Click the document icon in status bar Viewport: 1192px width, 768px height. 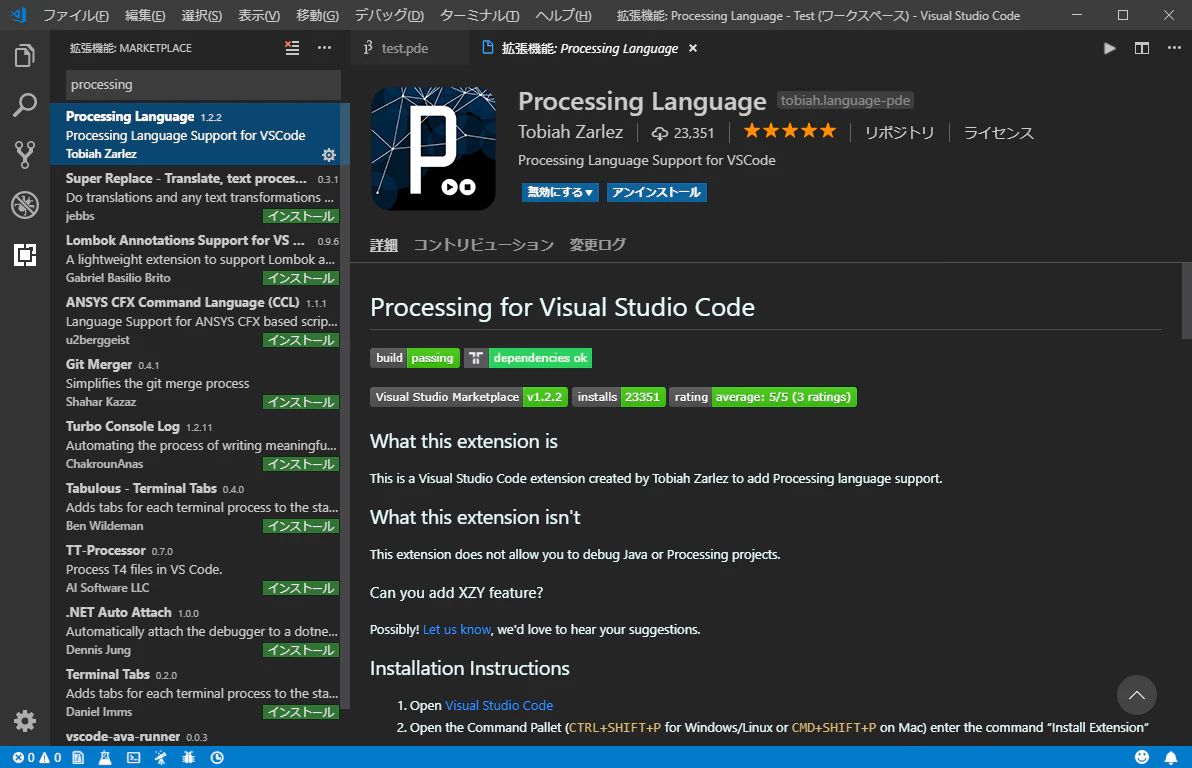(x=78, y=757)
